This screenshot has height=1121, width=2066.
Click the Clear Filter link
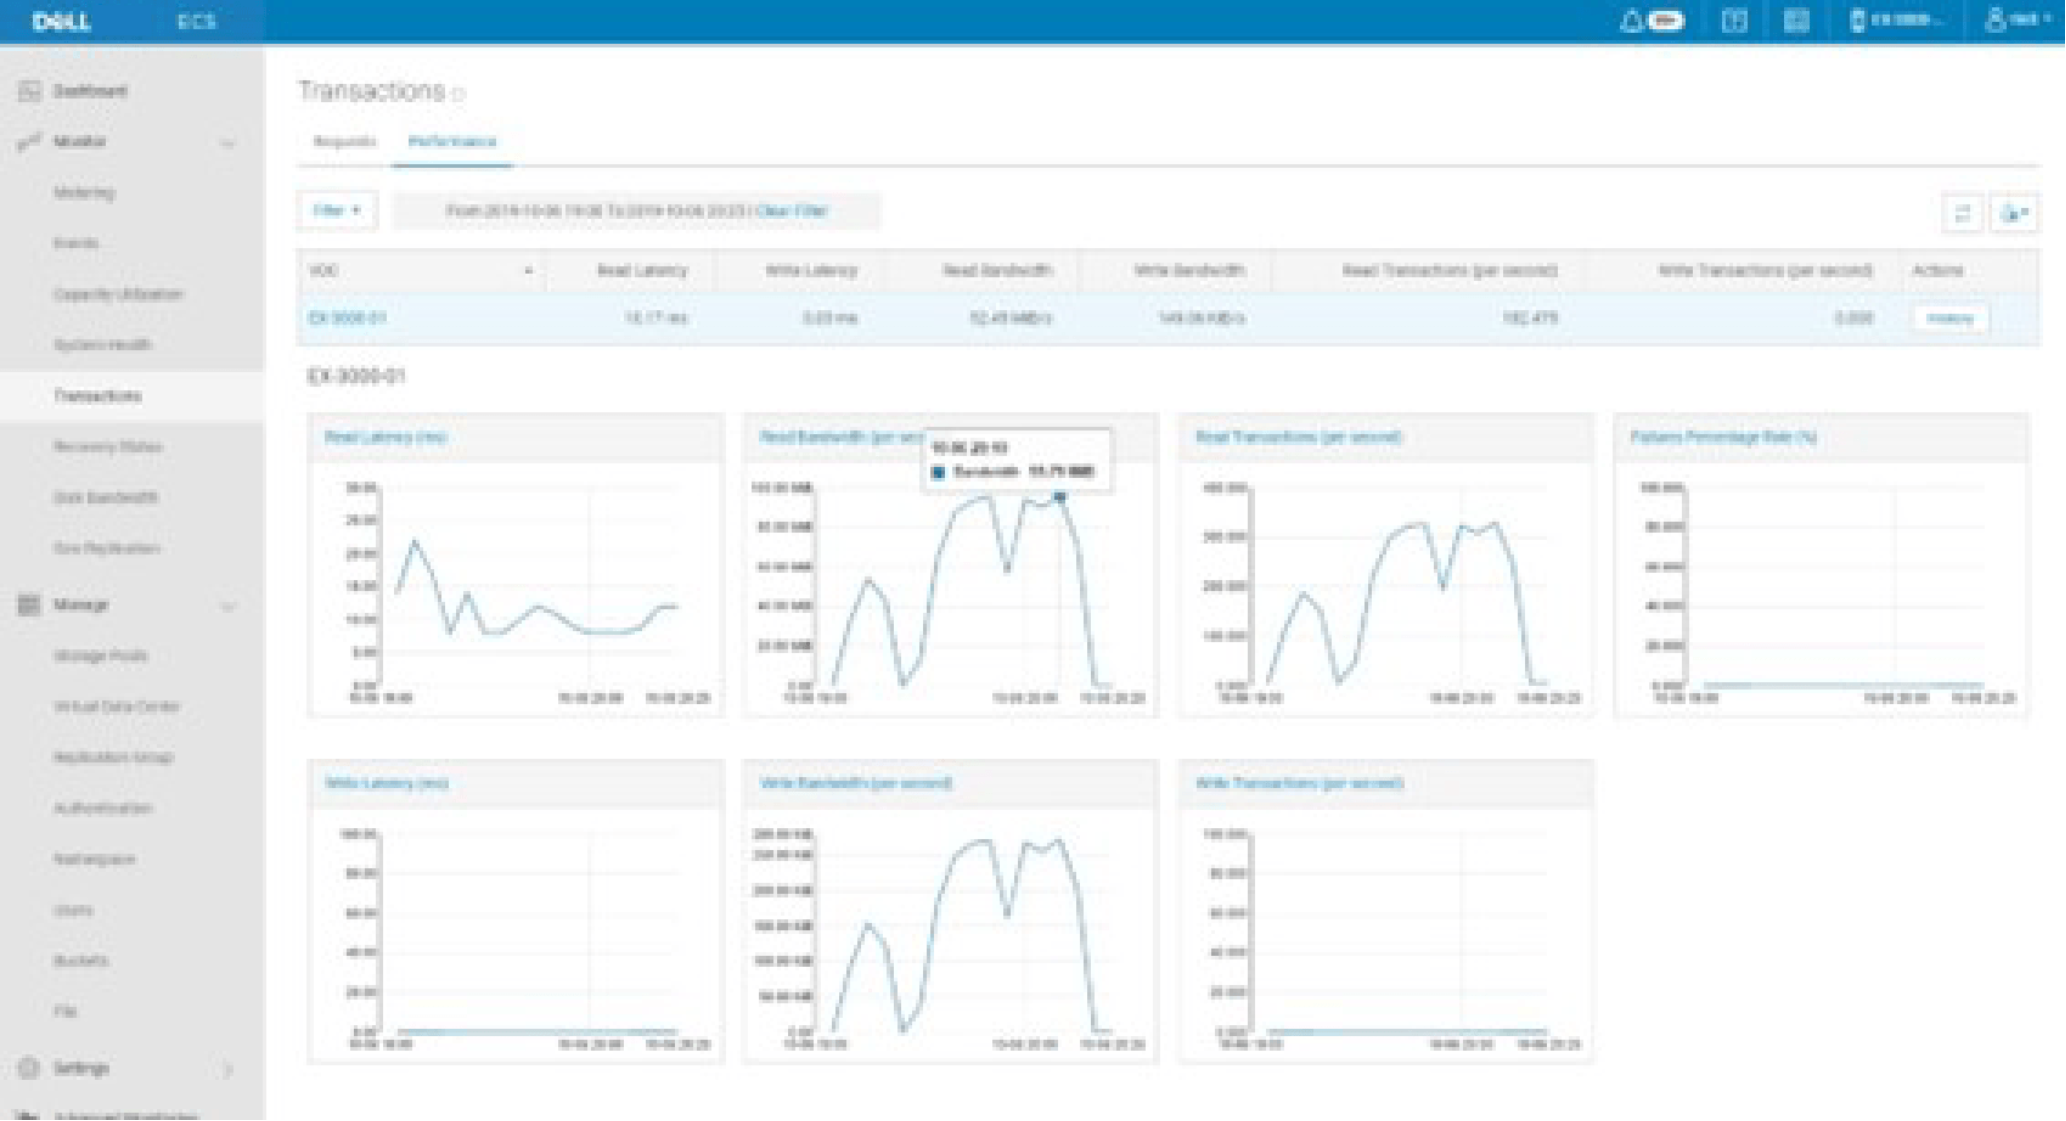pyautogui.click(x=792, y=211)
